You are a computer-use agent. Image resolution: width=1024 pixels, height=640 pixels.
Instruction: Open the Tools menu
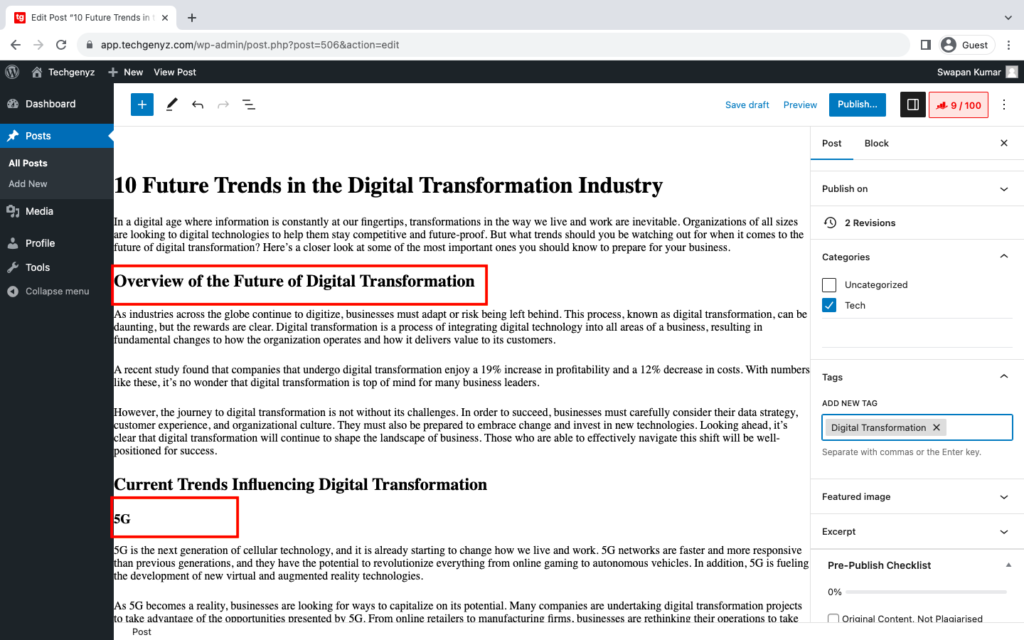(x=57, y=267)
